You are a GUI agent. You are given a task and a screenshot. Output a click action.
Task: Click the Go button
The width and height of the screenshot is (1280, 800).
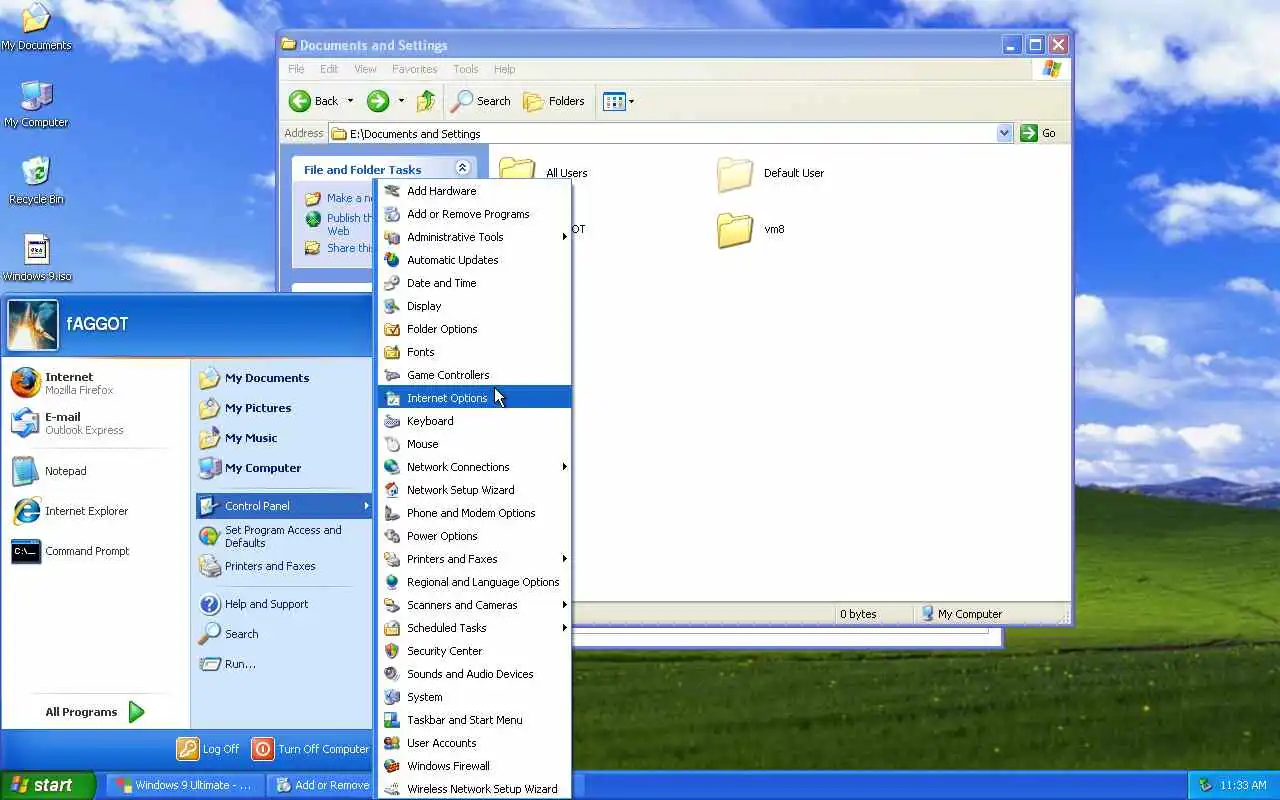click(x=1038, y=133)
